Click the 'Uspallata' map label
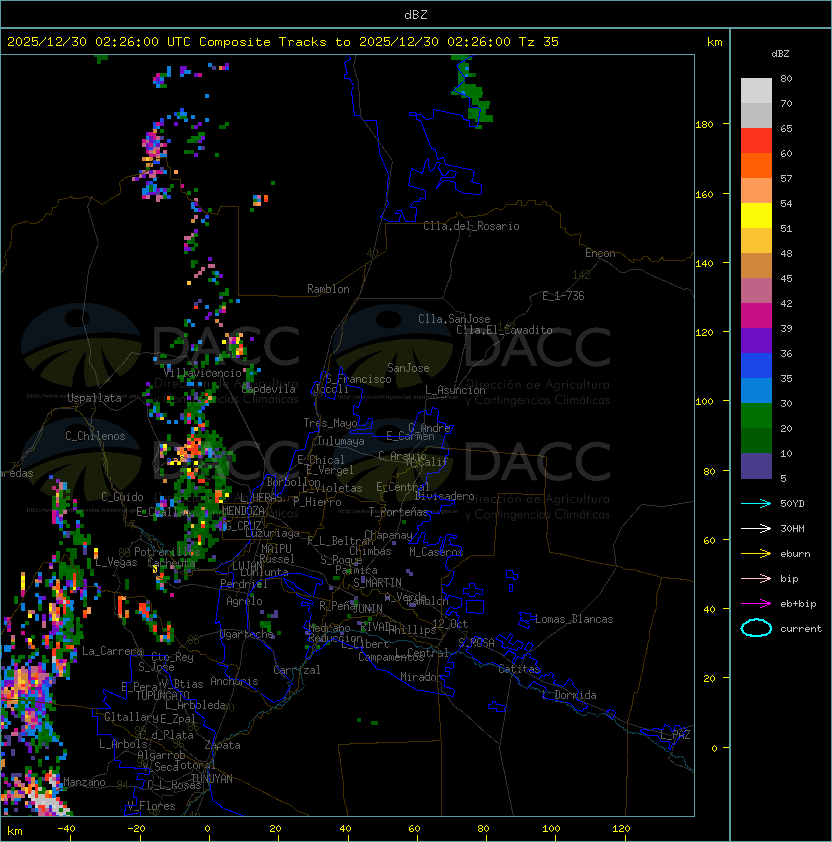Screen dimensions: 832x842 pos(94,398)
